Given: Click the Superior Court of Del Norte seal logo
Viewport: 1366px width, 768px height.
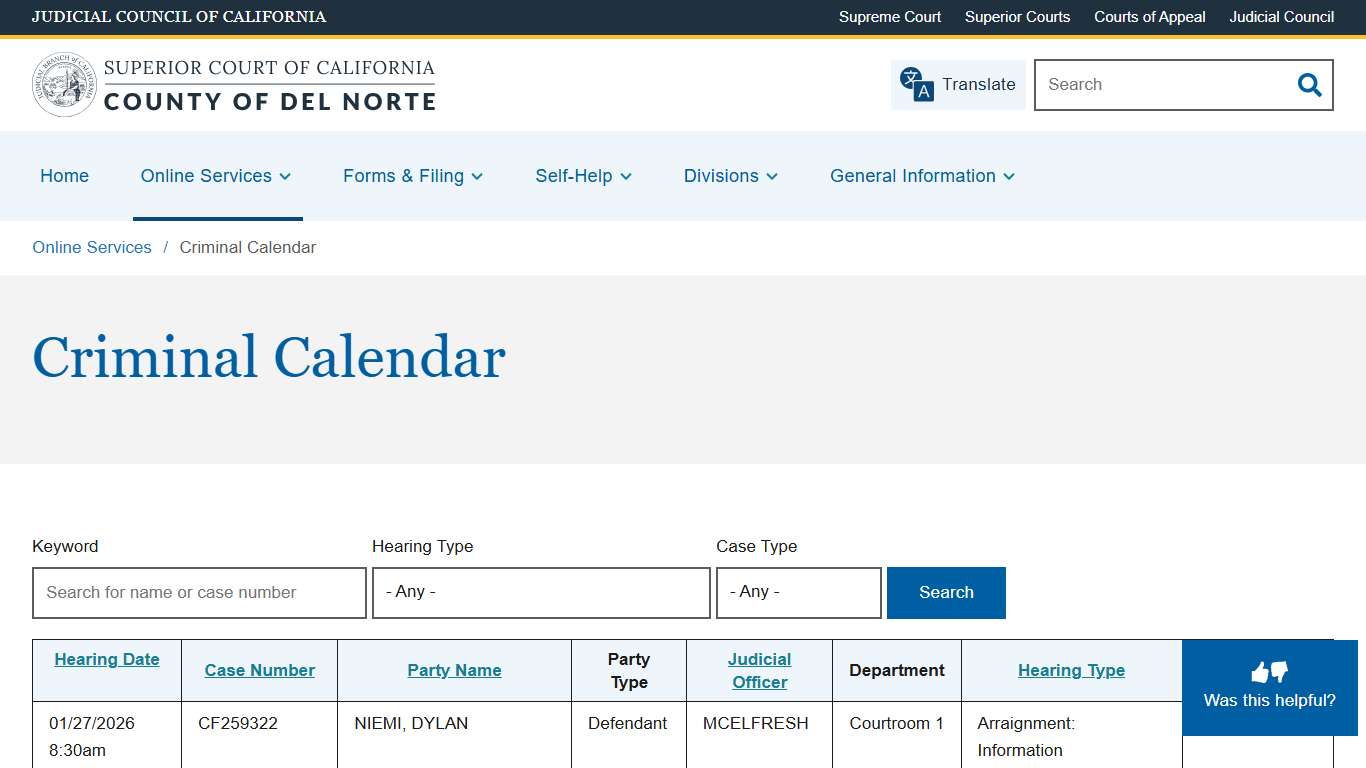Looking at the screenshot, I should coord(63,84).
